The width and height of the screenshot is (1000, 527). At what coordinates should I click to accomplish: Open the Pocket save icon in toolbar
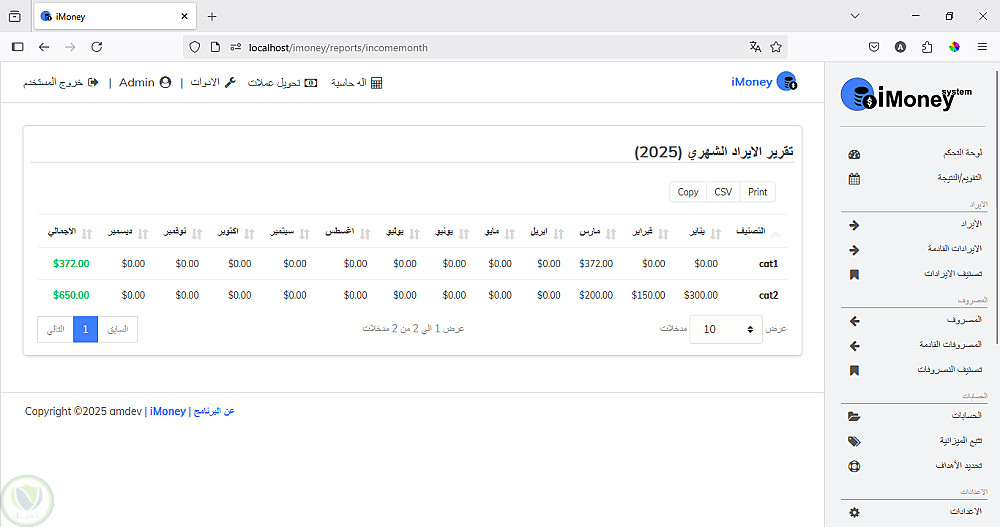click(x=874, y=47)
